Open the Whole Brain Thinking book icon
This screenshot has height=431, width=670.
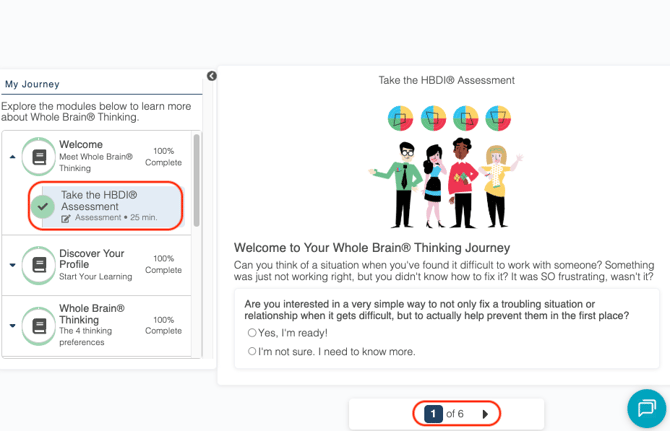click(39, 326)
